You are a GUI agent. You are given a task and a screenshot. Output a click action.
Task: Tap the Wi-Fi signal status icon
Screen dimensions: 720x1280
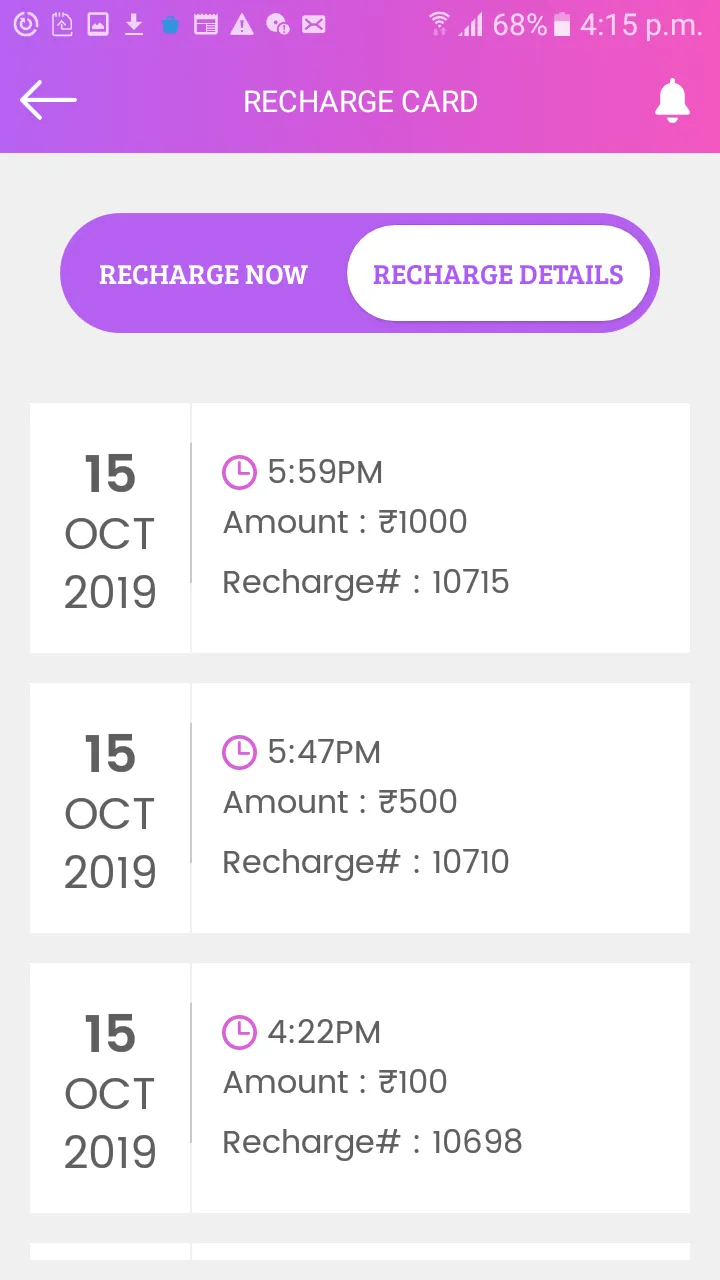tap(439, 25)
